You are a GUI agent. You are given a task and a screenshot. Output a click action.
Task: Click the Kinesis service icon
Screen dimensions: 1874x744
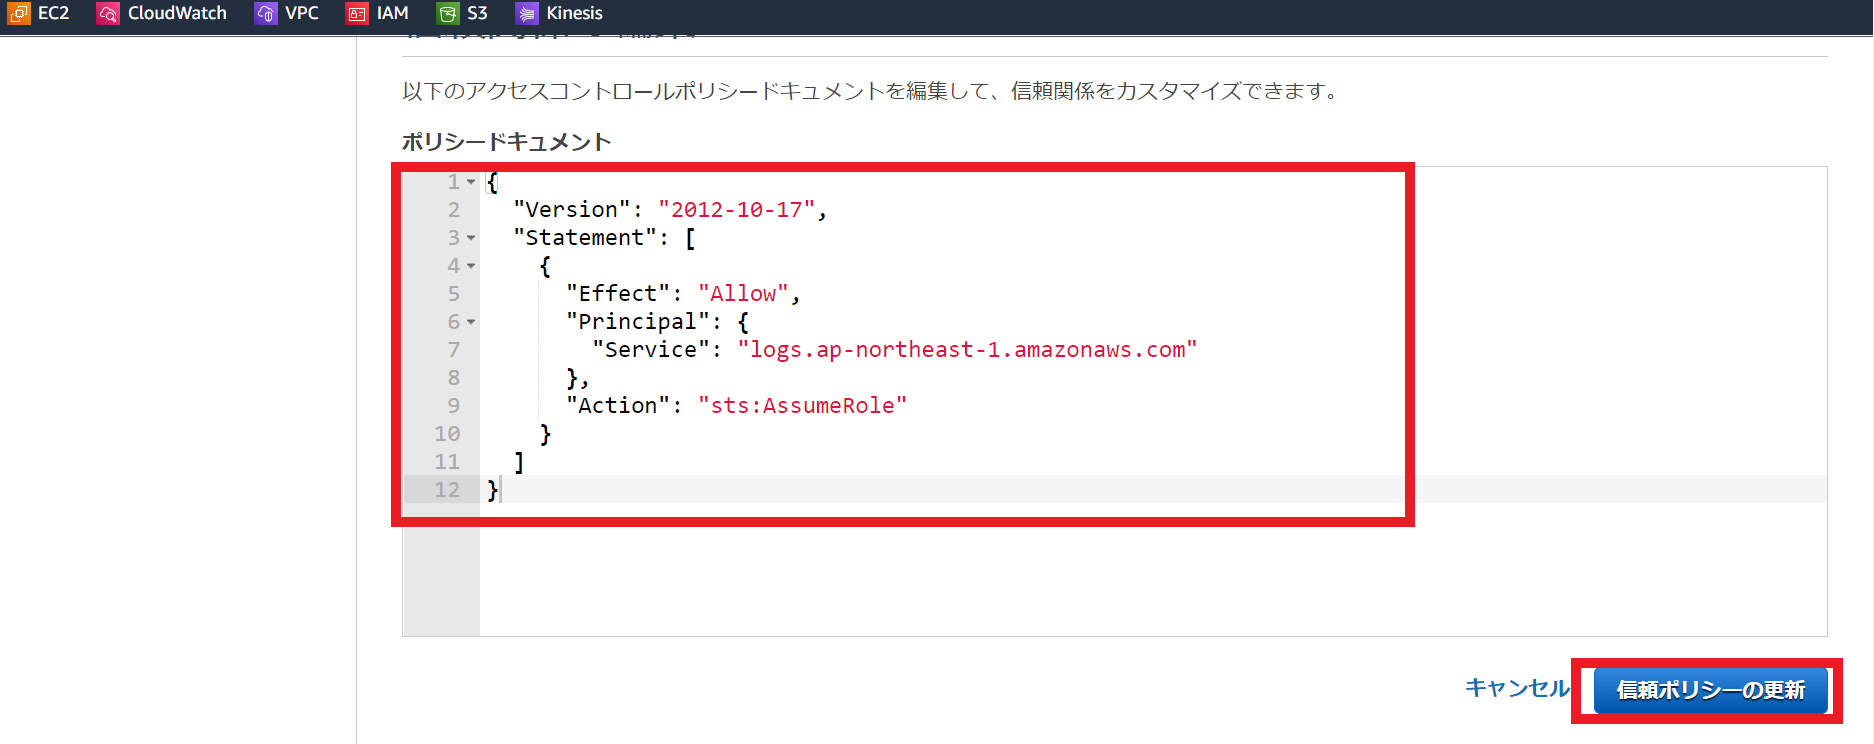click(527, 13)
